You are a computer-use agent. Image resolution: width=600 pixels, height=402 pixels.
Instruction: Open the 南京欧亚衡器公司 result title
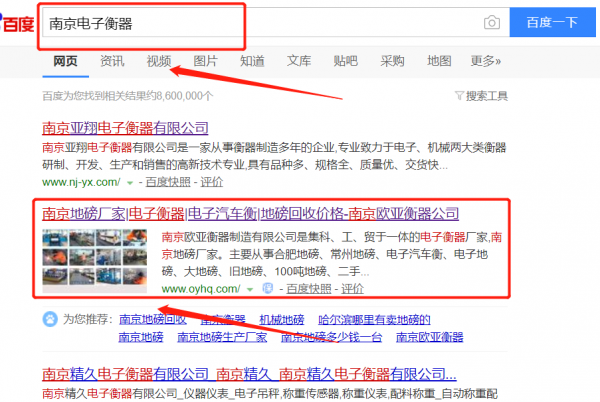(x=250, y=214)
